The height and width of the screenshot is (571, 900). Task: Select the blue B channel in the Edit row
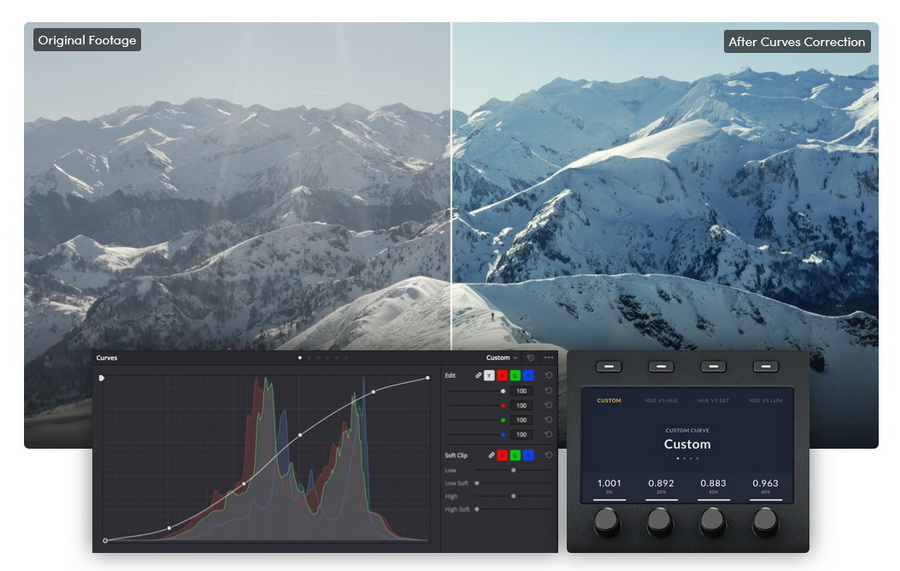coord(529,375)
